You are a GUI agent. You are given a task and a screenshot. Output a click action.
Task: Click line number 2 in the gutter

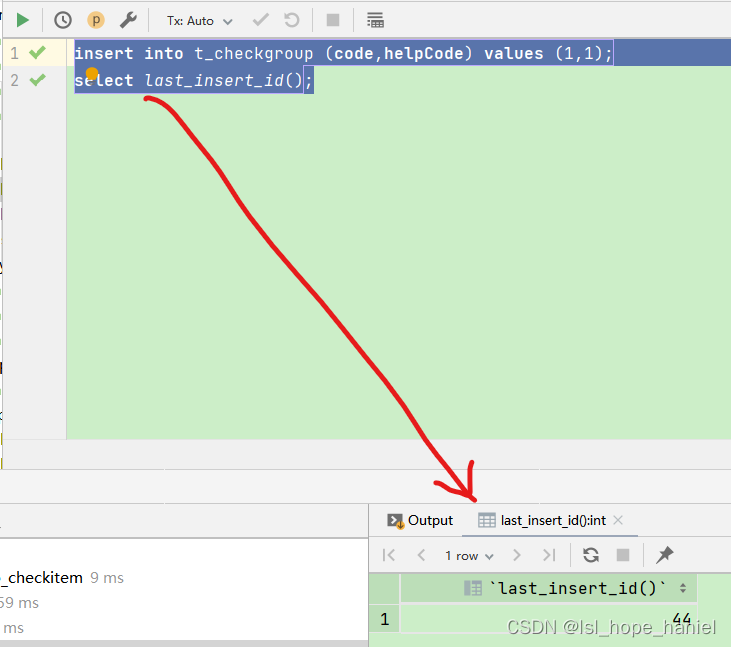tap(14, 80)
